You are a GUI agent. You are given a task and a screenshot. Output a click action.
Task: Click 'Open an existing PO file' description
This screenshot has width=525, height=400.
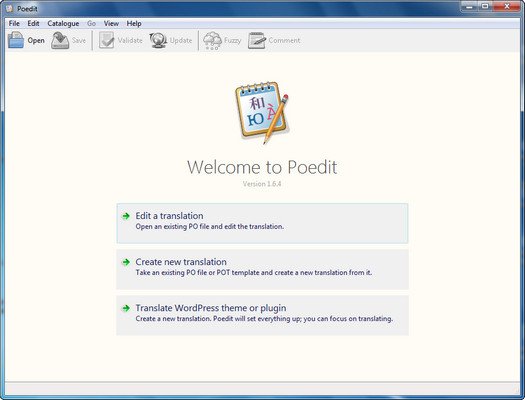coord(210,227)
